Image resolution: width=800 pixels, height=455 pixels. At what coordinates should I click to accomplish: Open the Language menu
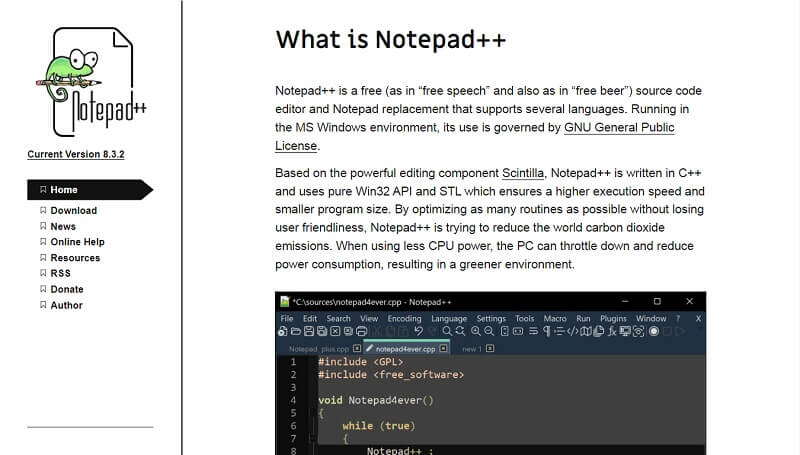(x=449, y=318)
